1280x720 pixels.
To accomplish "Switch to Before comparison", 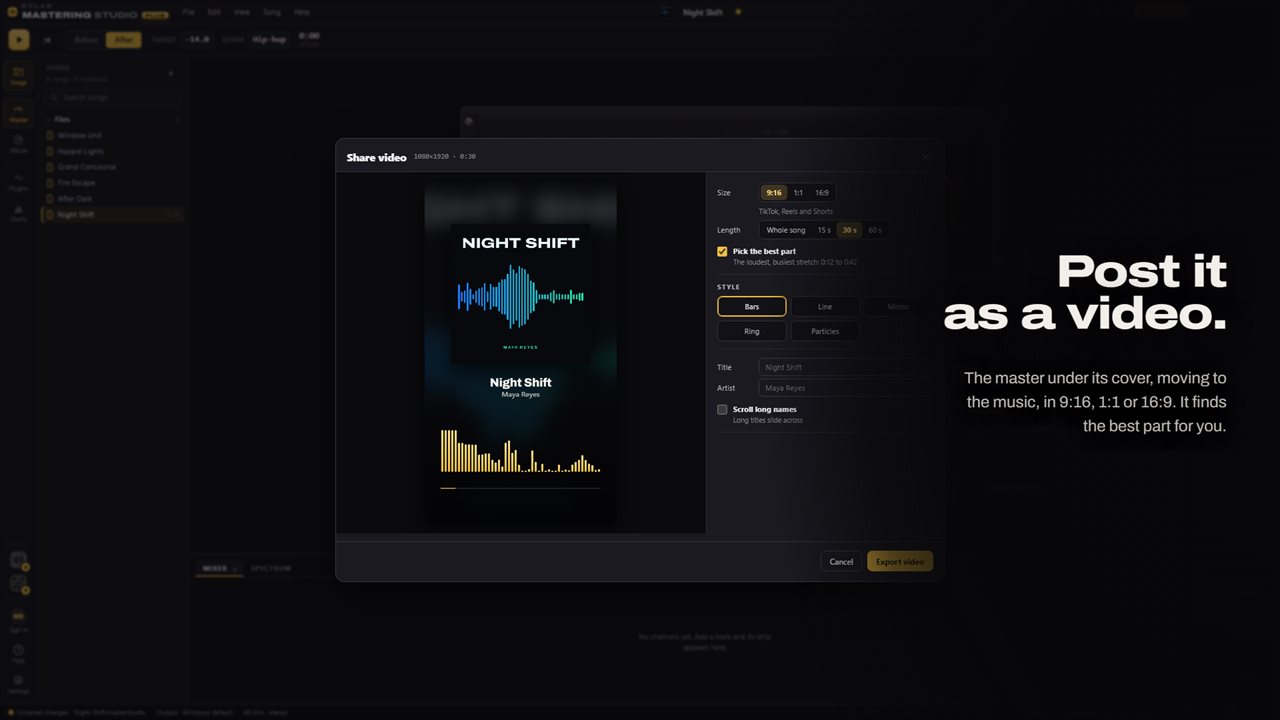I will coord(87,40).
